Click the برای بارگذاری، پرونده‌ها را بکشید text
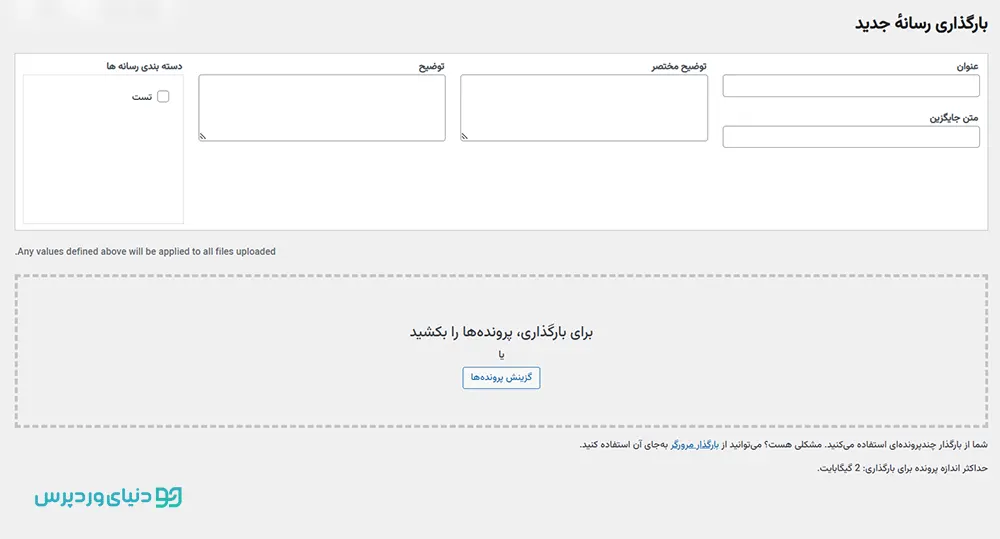Screen dimensions: 1000x539 click(x=501, y=332)
